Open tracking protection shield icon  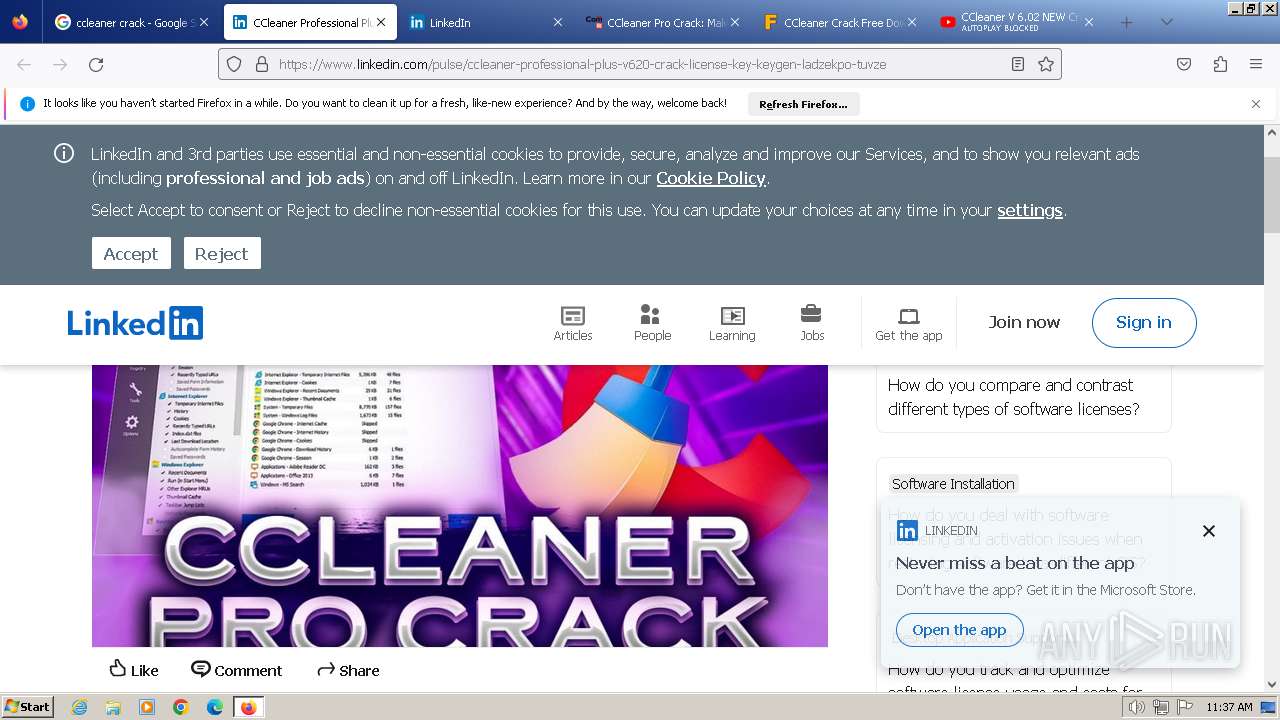234,64
